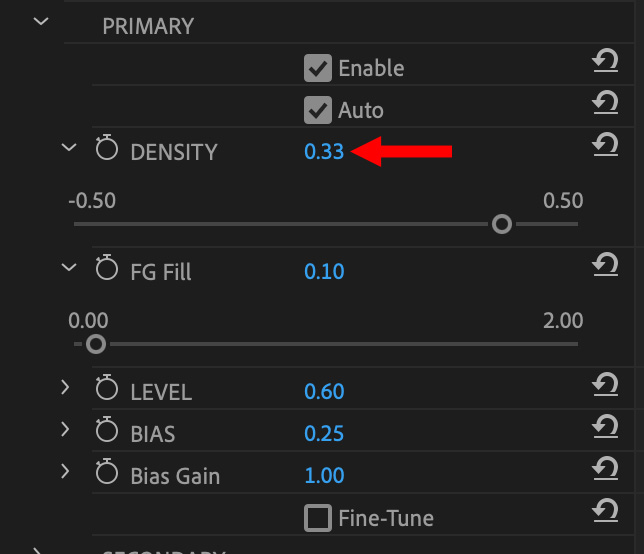Toggle the LEVEL stopwatch icon
This screenshot has height=554, width=644.
click(x=106, y=390)
